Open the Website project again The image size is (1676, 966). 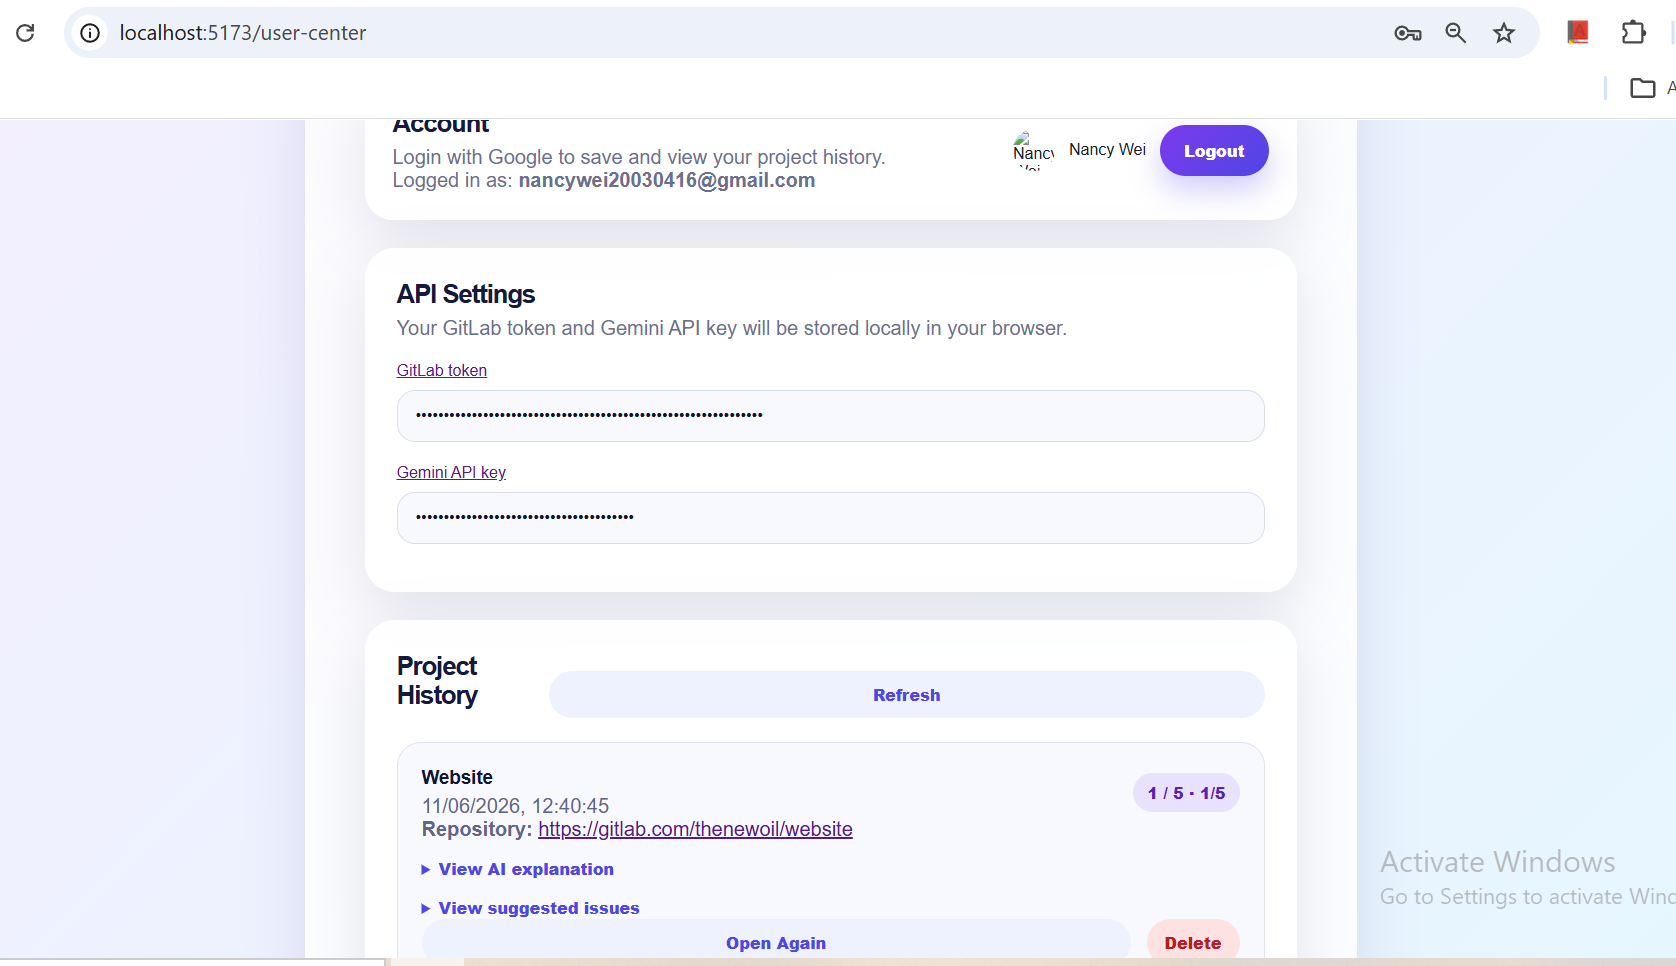(776, 943)
